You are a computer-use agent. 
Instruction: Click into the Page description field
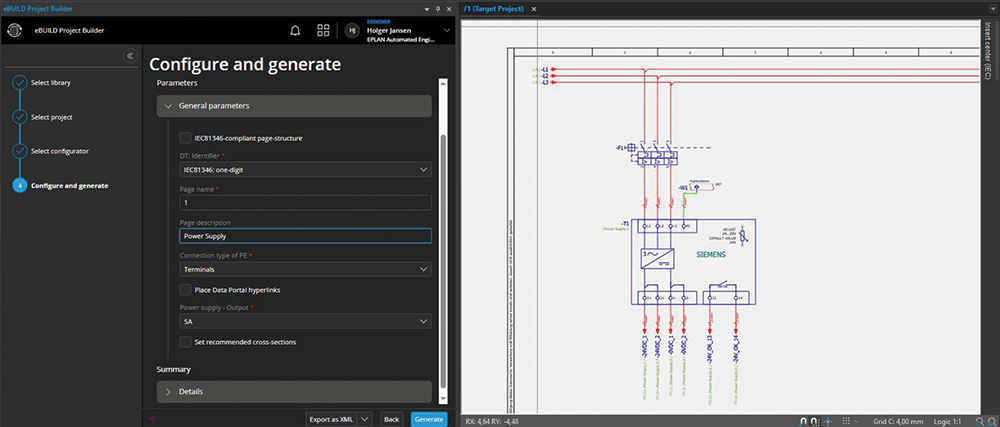pyautogui.click(x=305, y=236)
